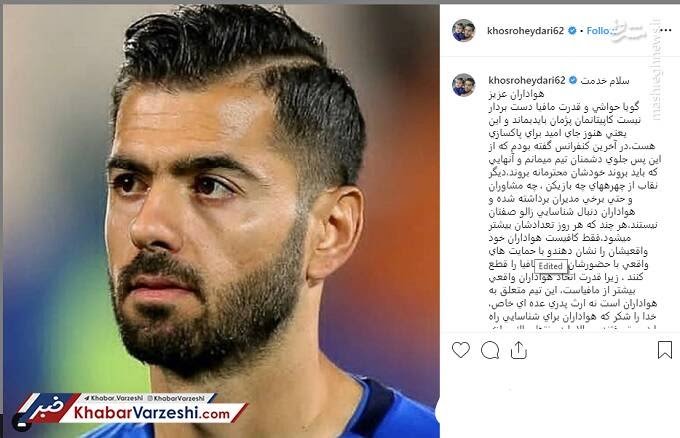Click the verified badge beside the caption username
Image resolution: width=680 pixels, height=438 pixels.
point(573,80)
